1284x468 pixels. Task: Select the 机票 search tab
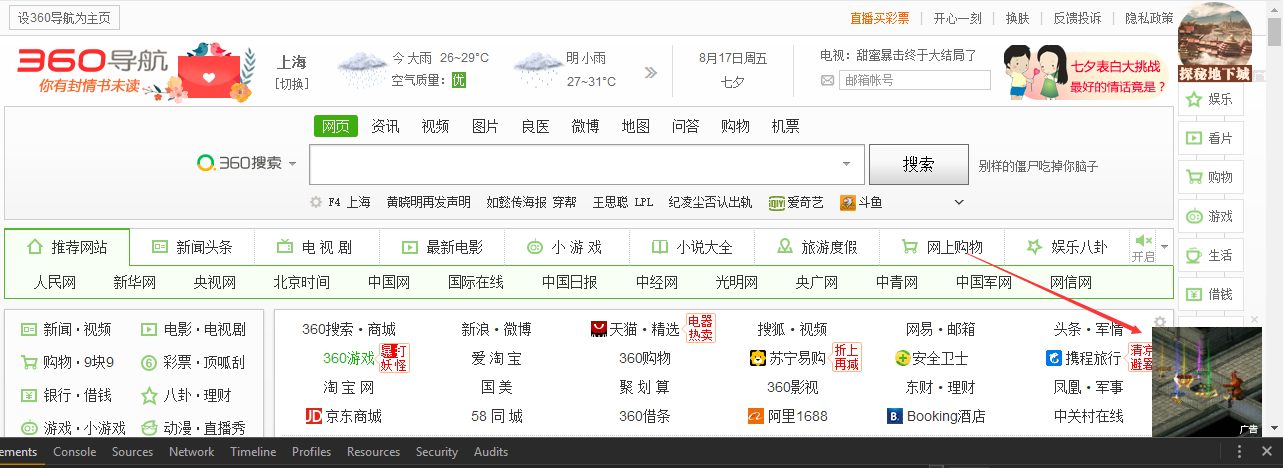[785, 126]
